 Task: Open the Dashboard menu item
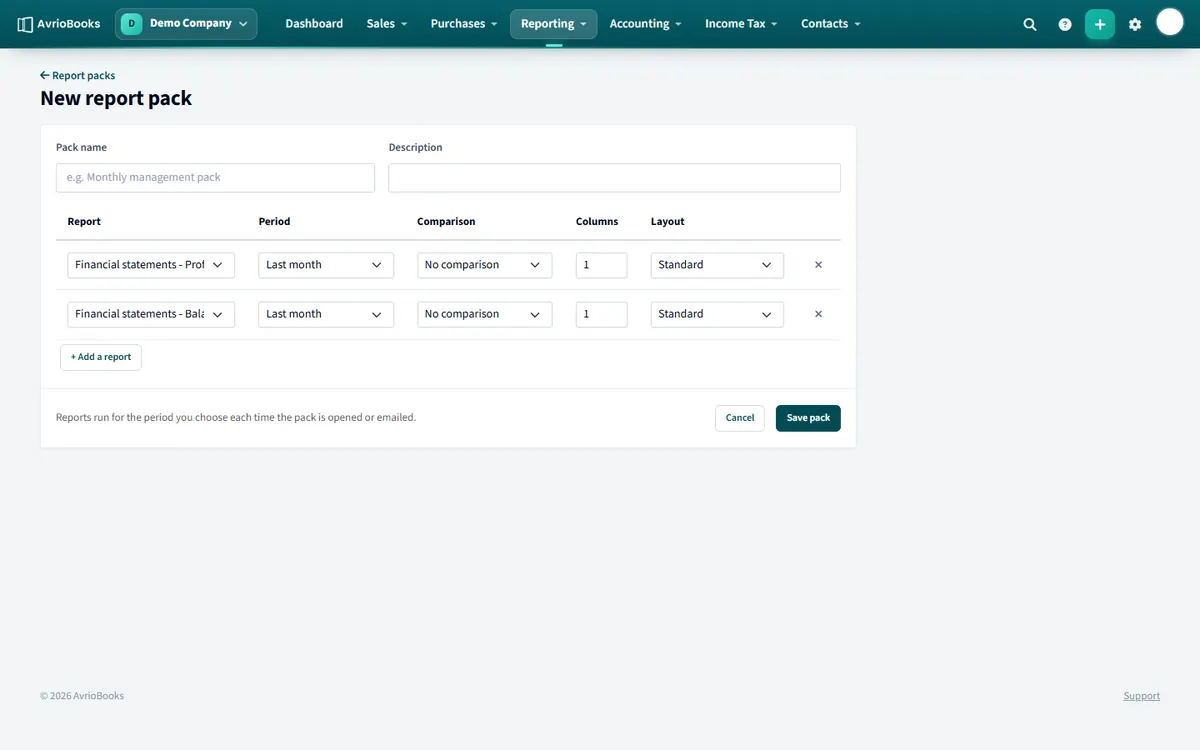(314, 24)
